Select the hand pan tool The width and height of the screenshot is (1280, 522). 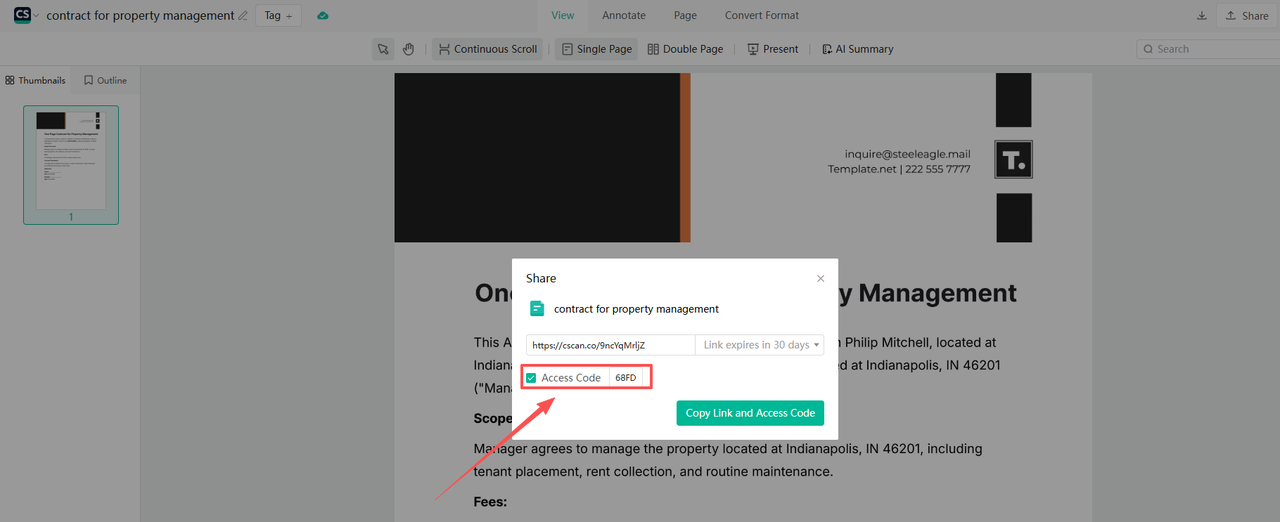pyautogui.click(x=408, y=49)
